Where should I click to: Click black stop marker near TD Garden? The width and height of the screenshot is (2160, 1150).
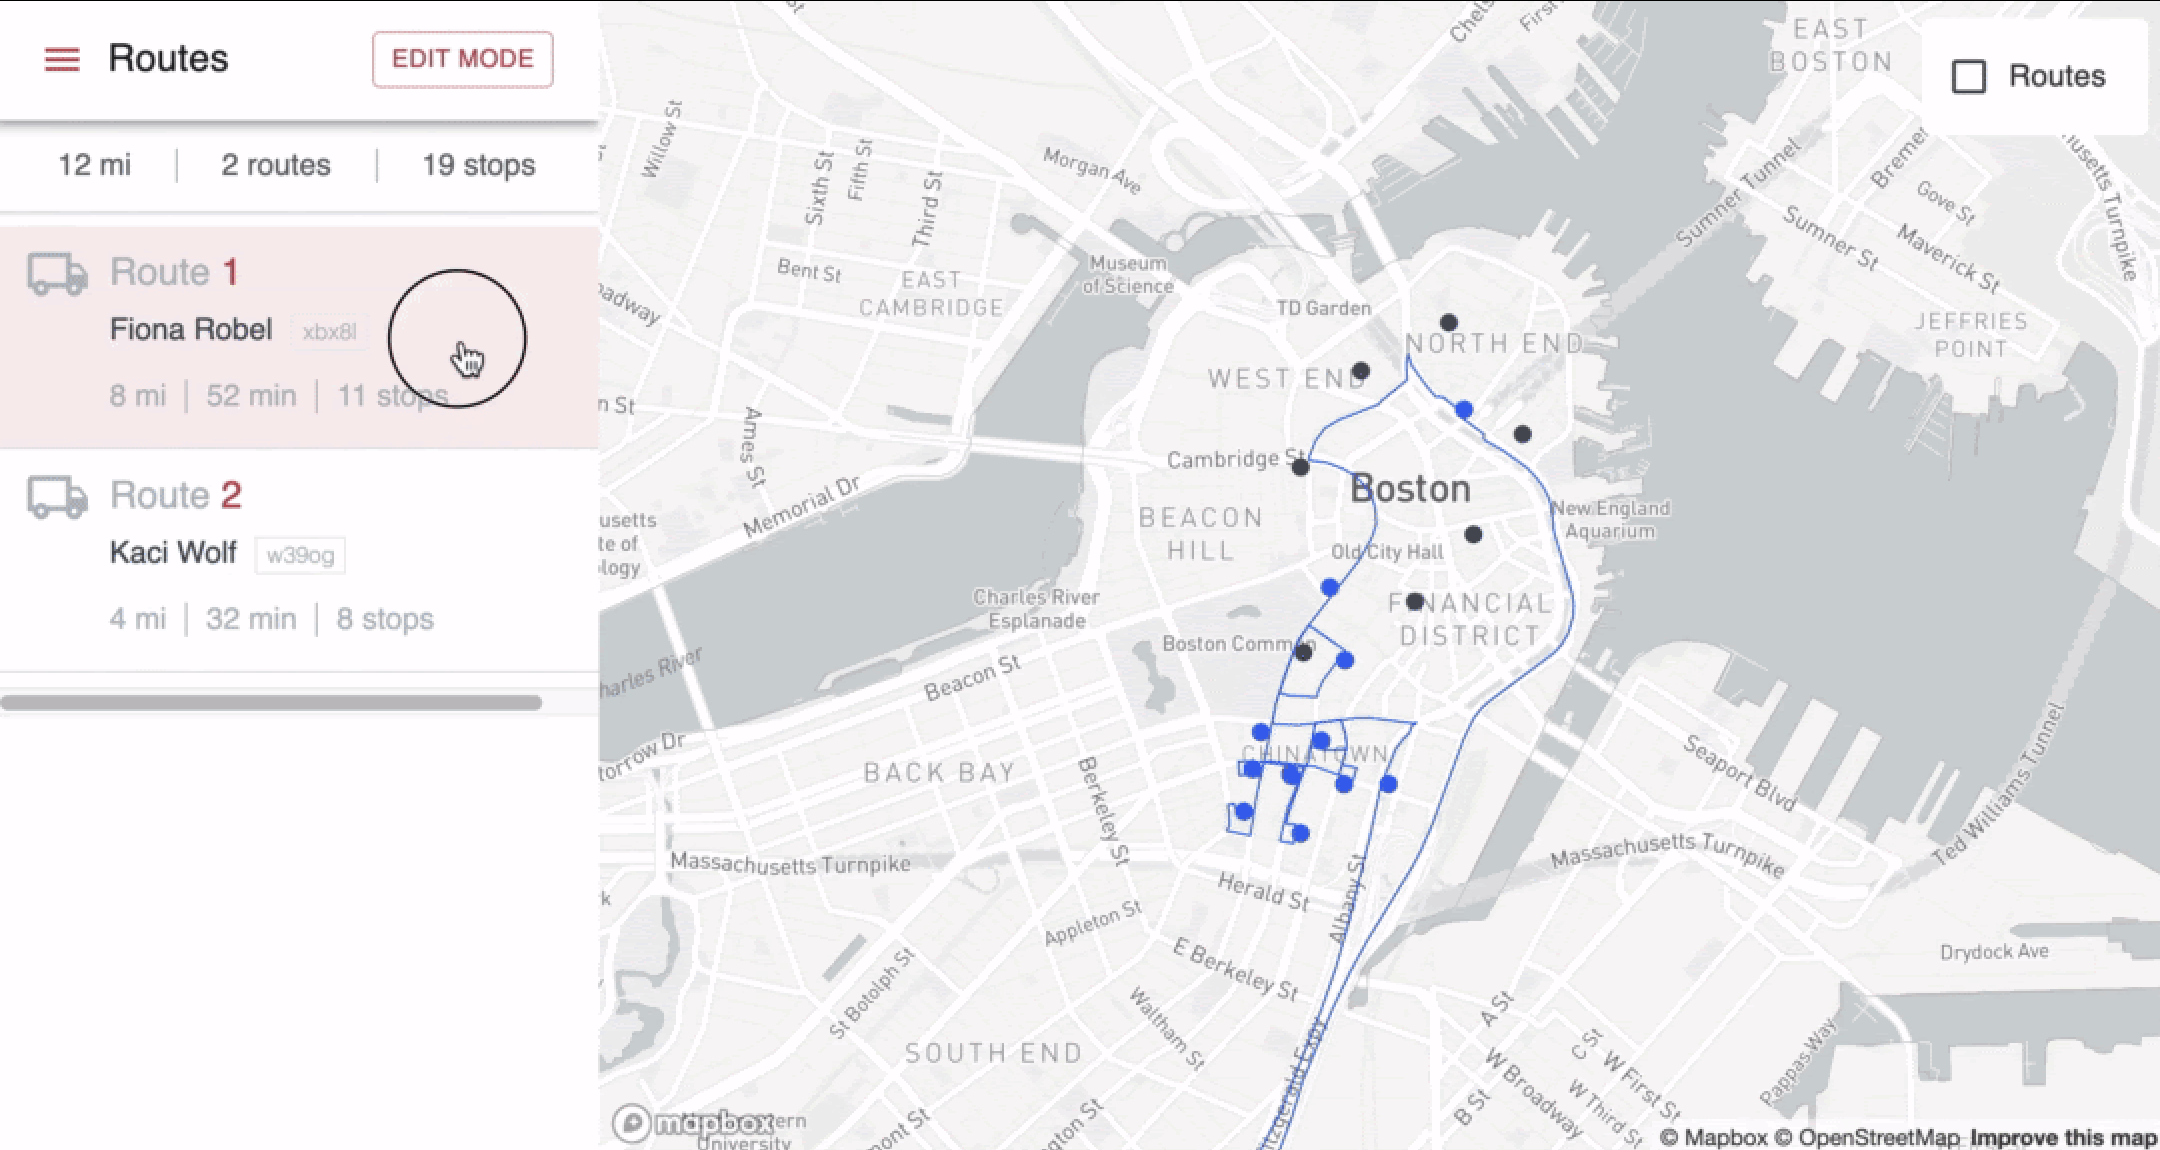1448,322
